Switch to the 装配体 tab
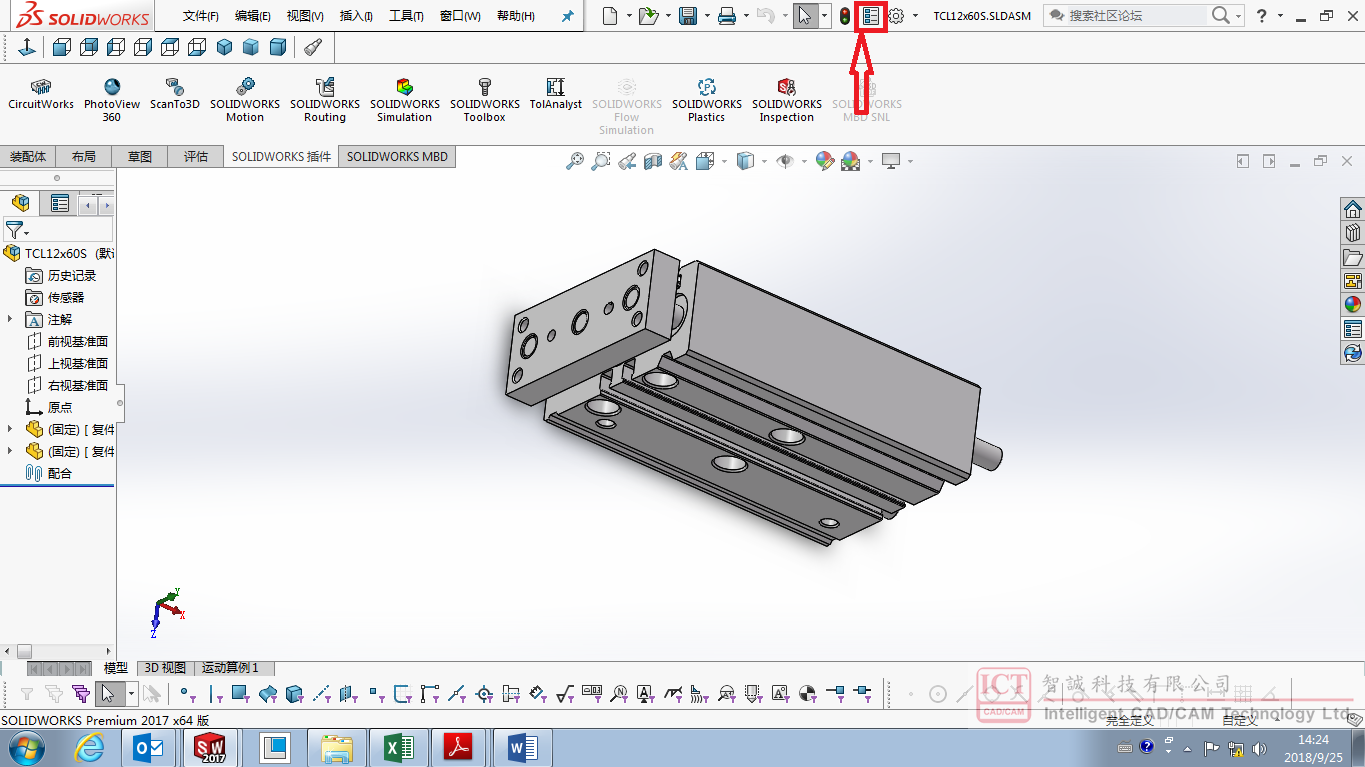1365x767 pixels. pyautogui.click(x=28, y=157)
